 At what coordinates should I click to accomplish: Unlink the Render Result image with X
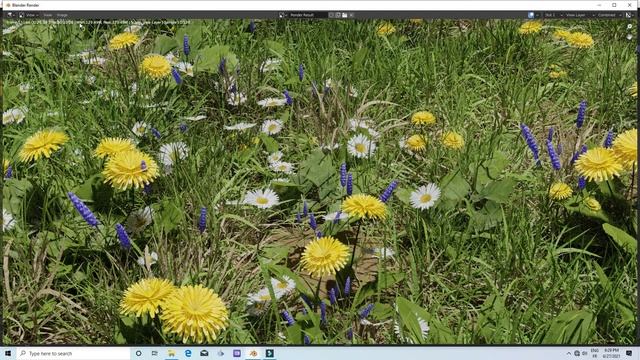coord(351,15)
